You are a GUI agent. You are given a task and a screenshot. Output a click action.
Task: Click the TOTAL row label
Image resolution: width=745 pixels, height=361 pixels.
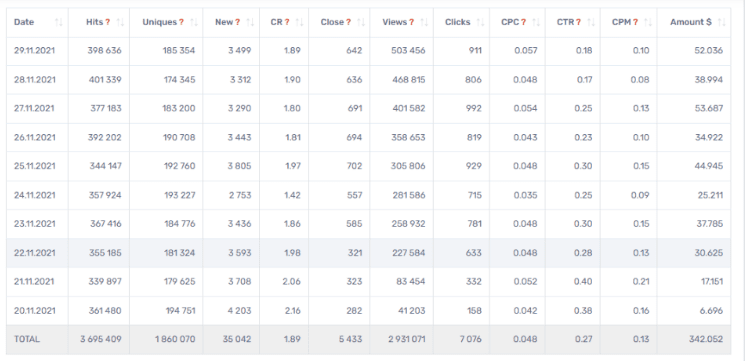[x=27, y=340]
